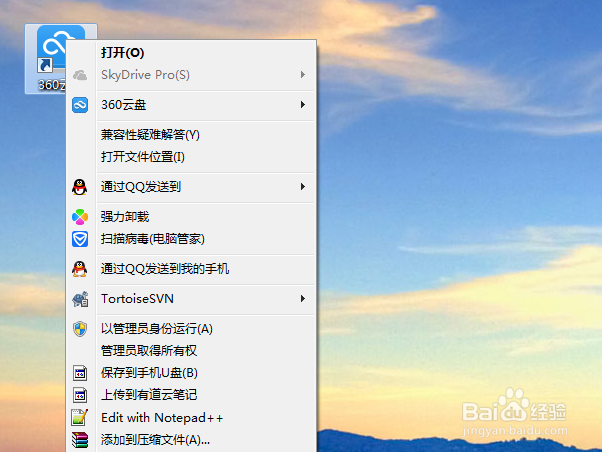The image size is (602, 452).
Task: Click the TortoiseSVN turtle icon
Action: (x=80, y=299)
